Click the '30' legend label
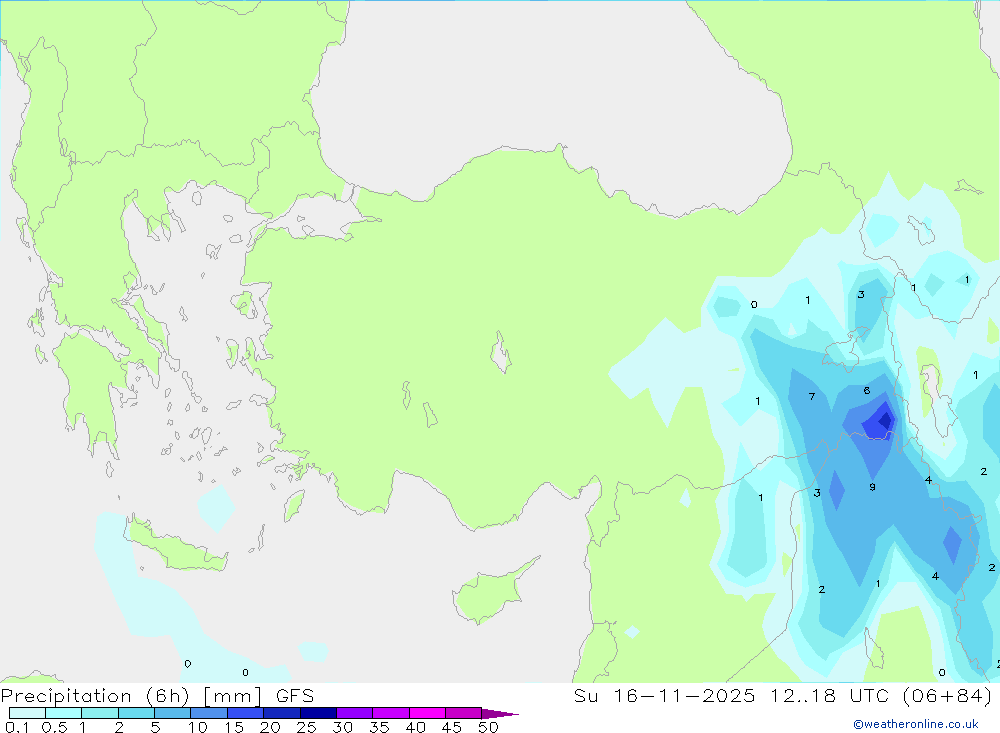 pos(343,727)
